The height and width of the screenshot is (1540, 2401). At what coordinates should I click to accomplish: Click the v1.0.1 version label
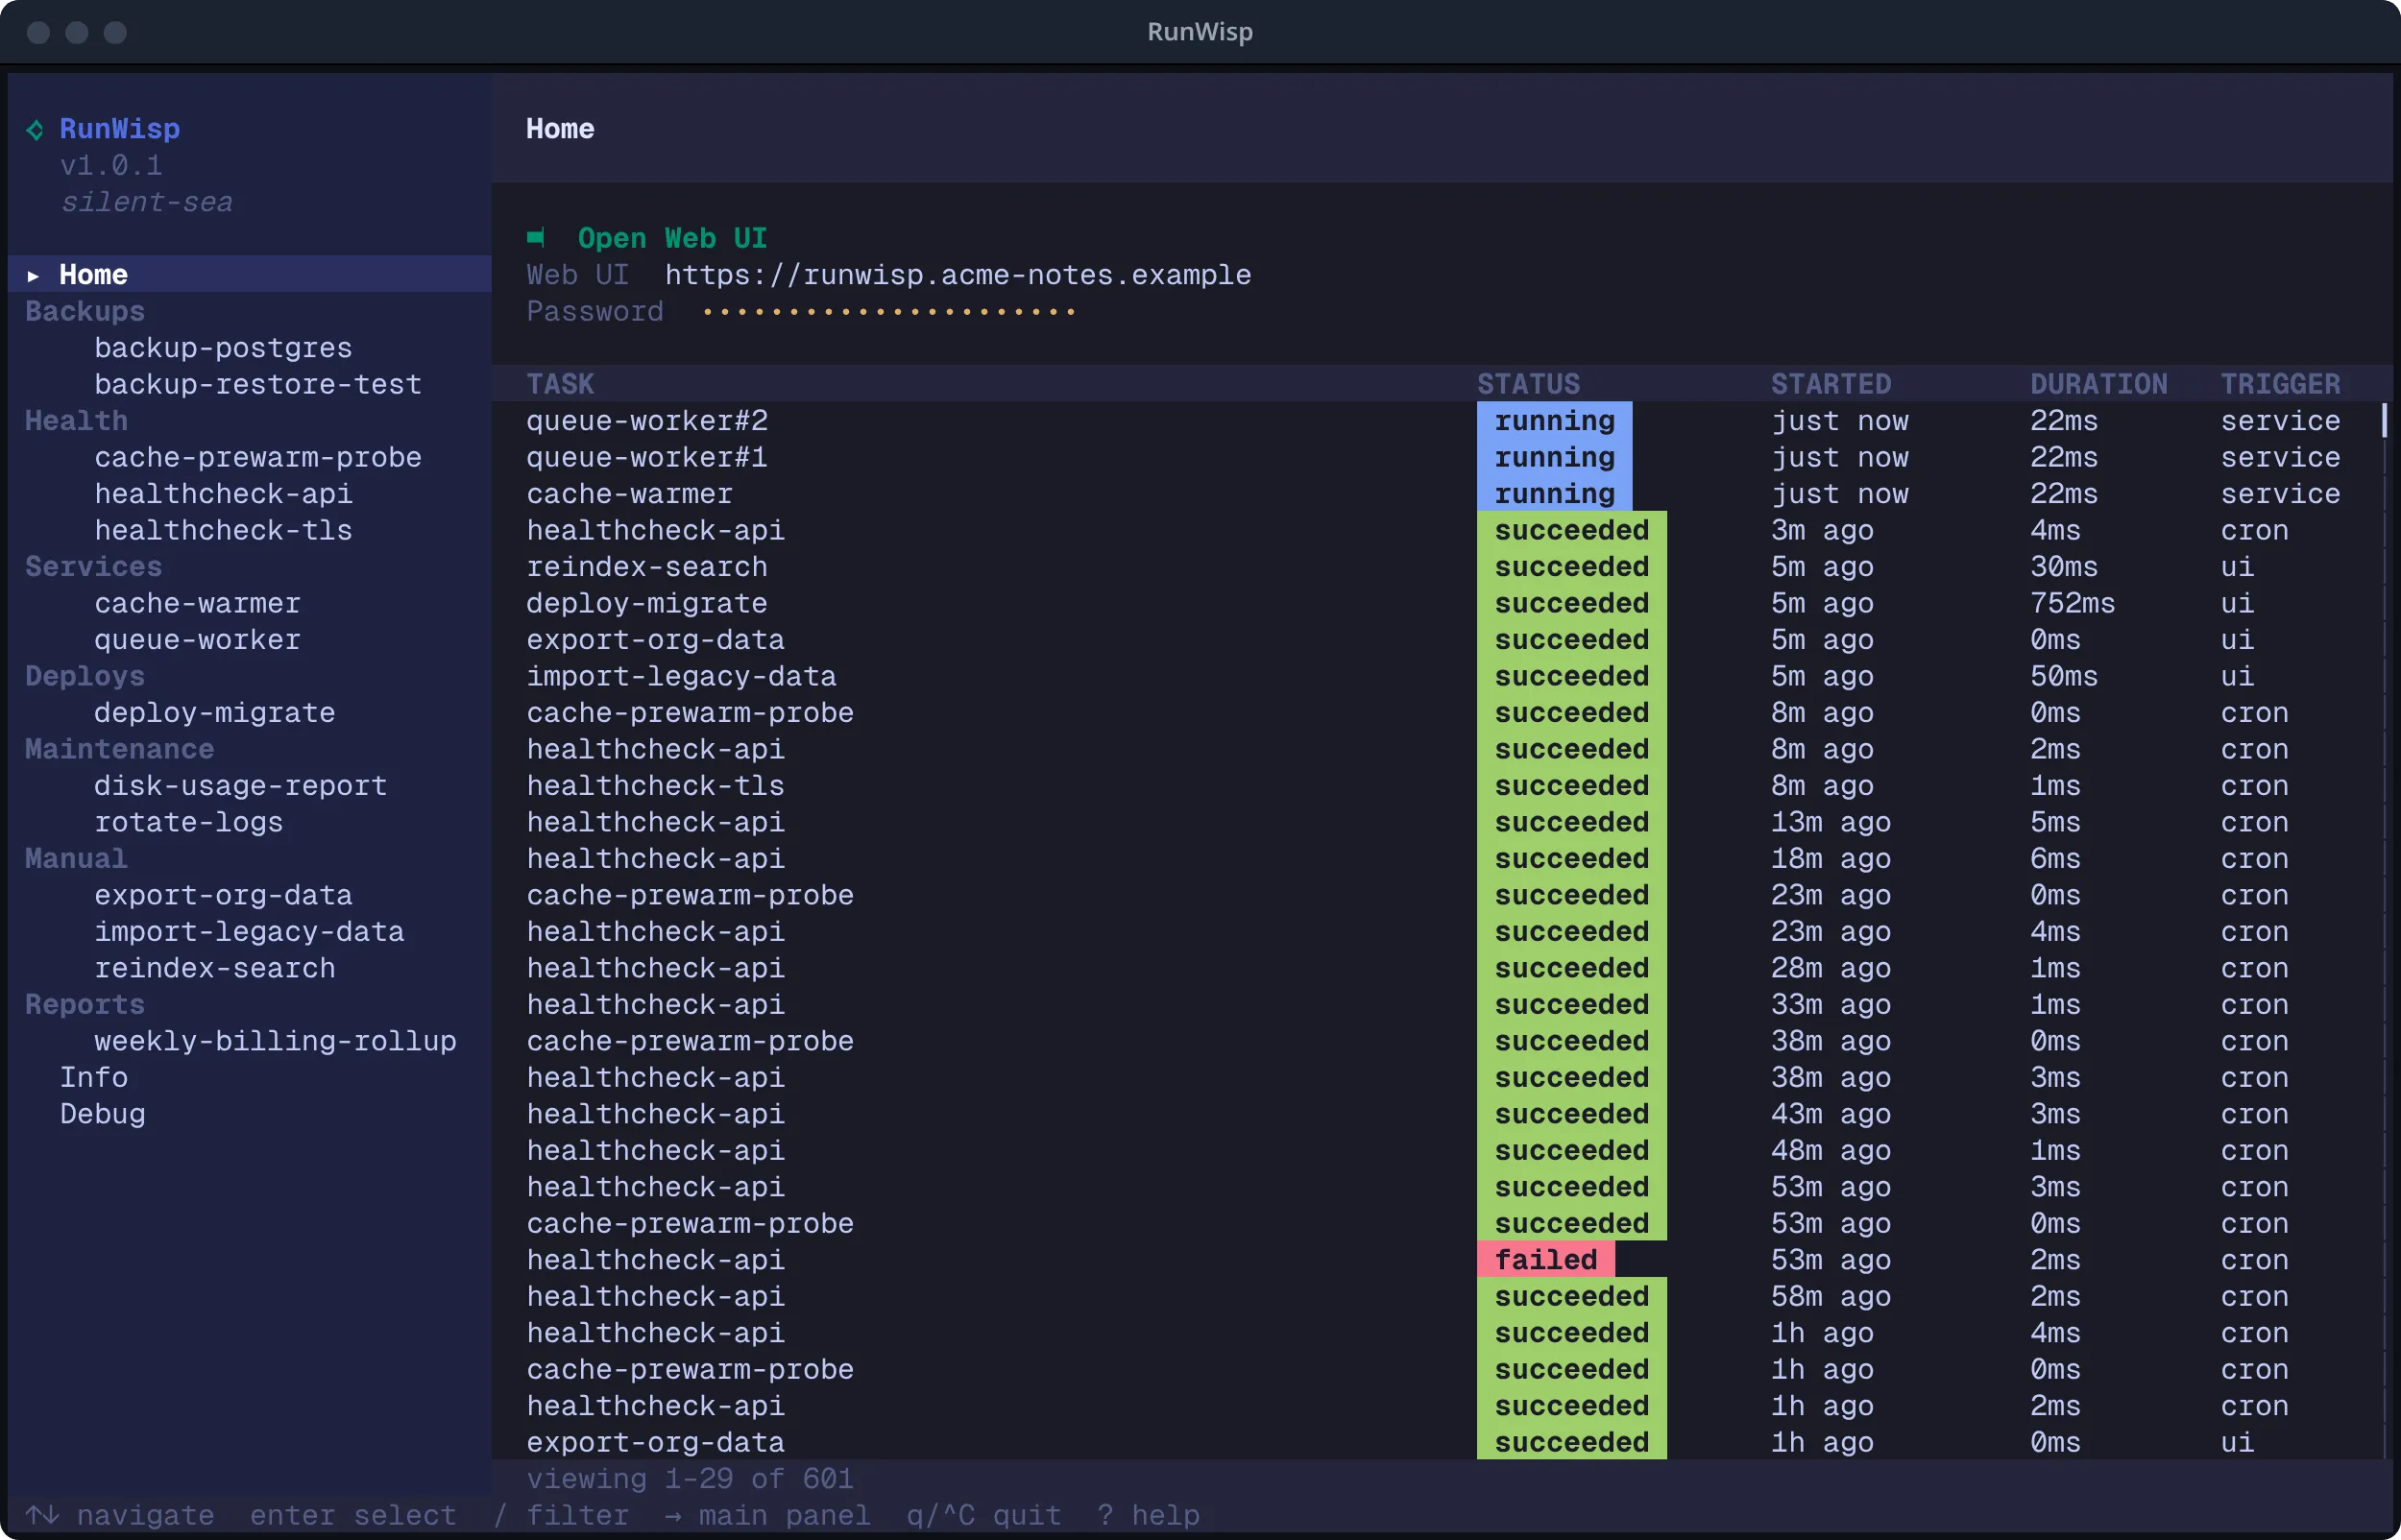(111, 165)
